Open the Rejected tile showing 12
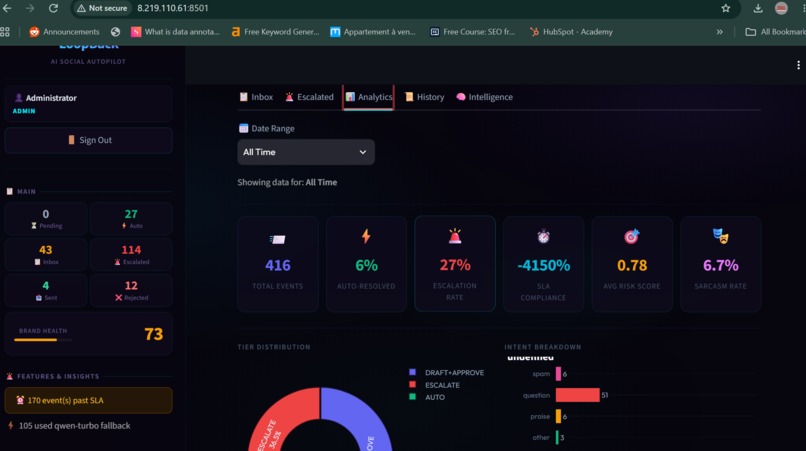The width and height of the screenshot is (806, 451). pyautogui.click(x=131, y=290)
